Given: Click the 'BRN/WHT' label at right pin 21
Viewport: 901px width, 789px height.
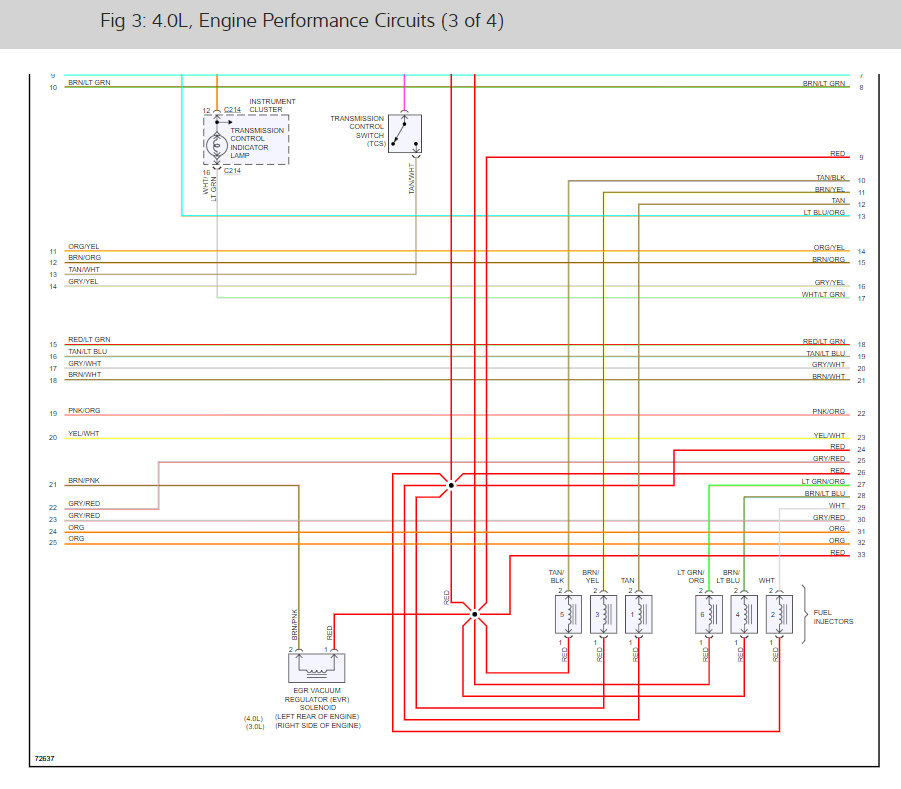Looking at the screenshot, I should point(829,377).
